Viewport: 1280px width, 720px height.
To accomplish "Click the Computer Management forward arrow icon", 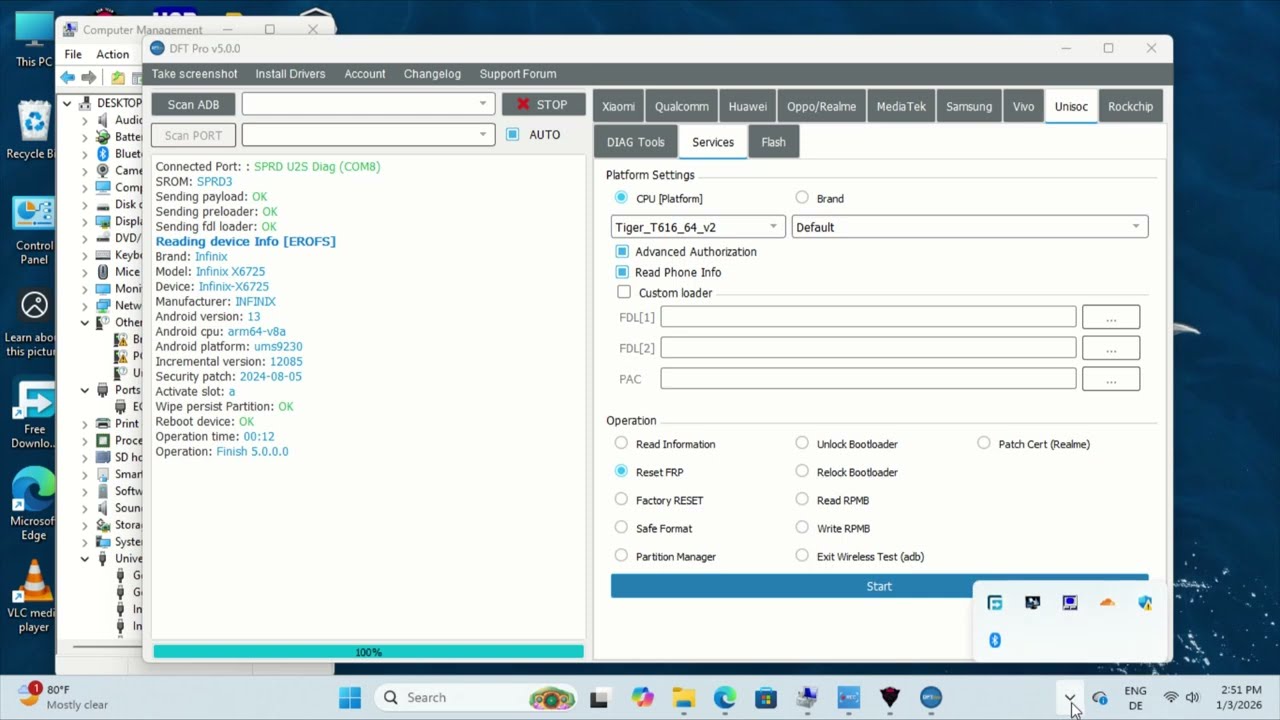I will click(89, 77).
